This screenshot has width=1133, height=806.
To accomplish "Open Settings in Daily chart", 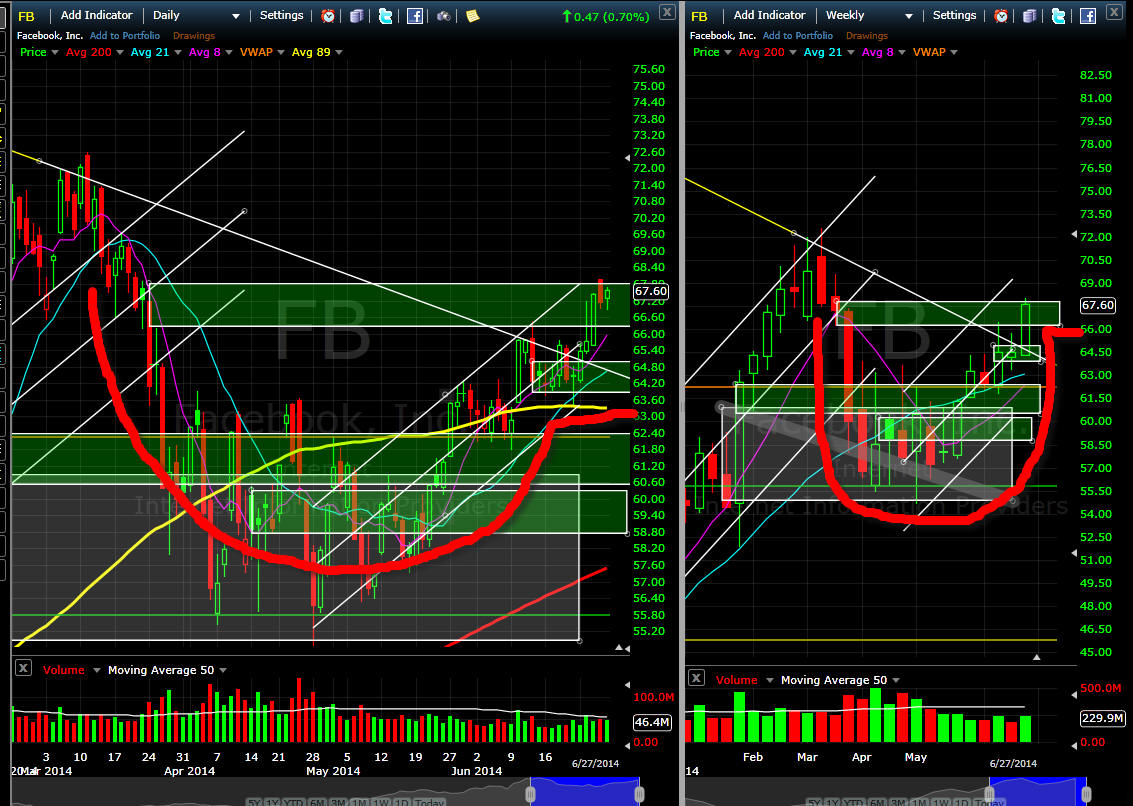I will (x=281, y=15).
